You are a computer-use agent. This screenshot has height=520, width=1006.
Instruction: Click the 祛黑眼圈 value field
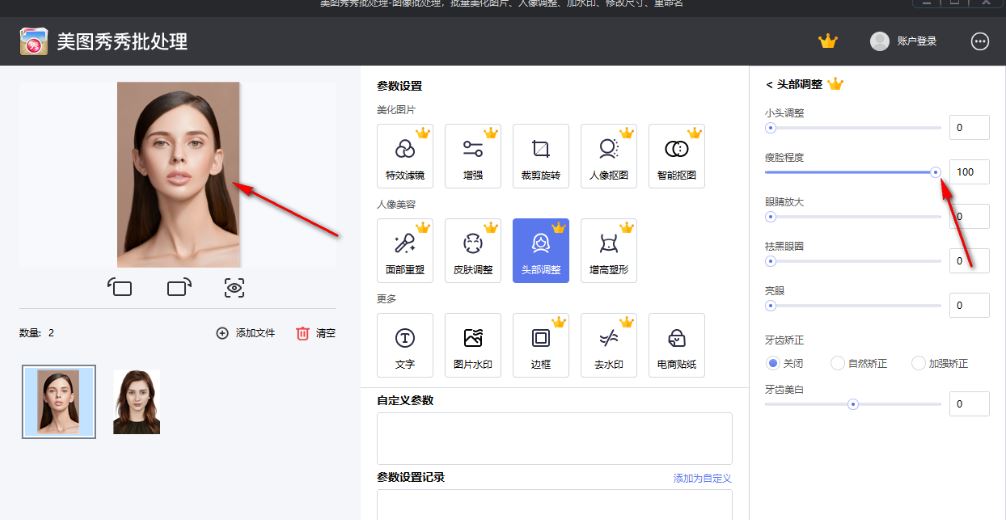[969, 261]
